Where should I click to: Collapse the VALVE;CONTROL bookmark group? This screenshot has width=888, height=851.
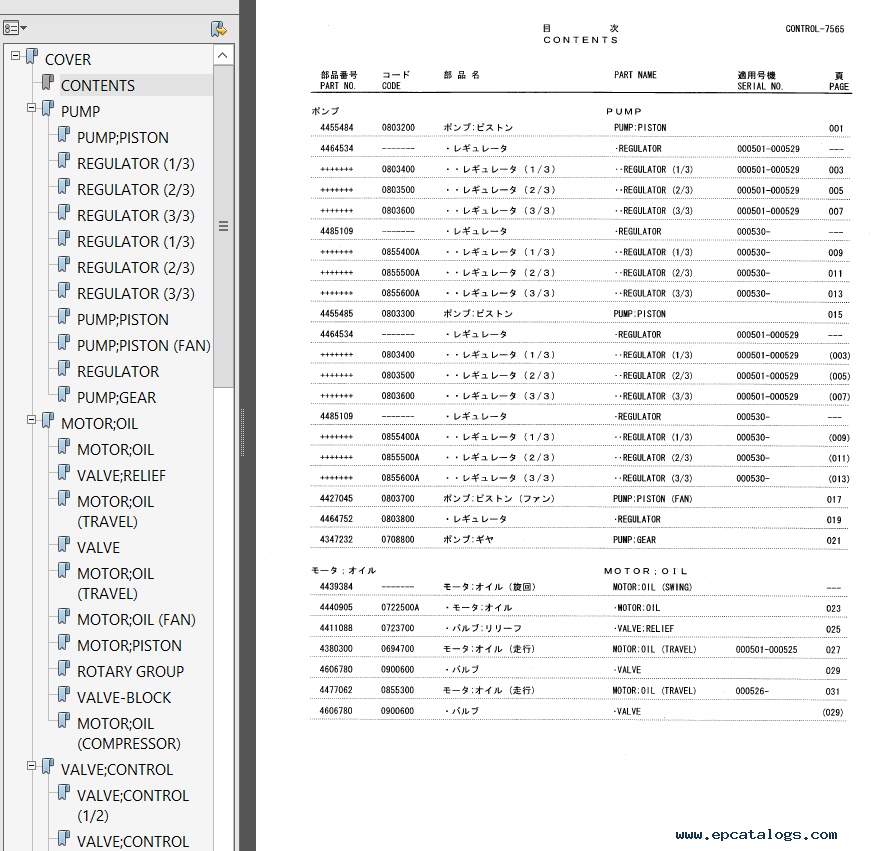click(x=32, y=766)
